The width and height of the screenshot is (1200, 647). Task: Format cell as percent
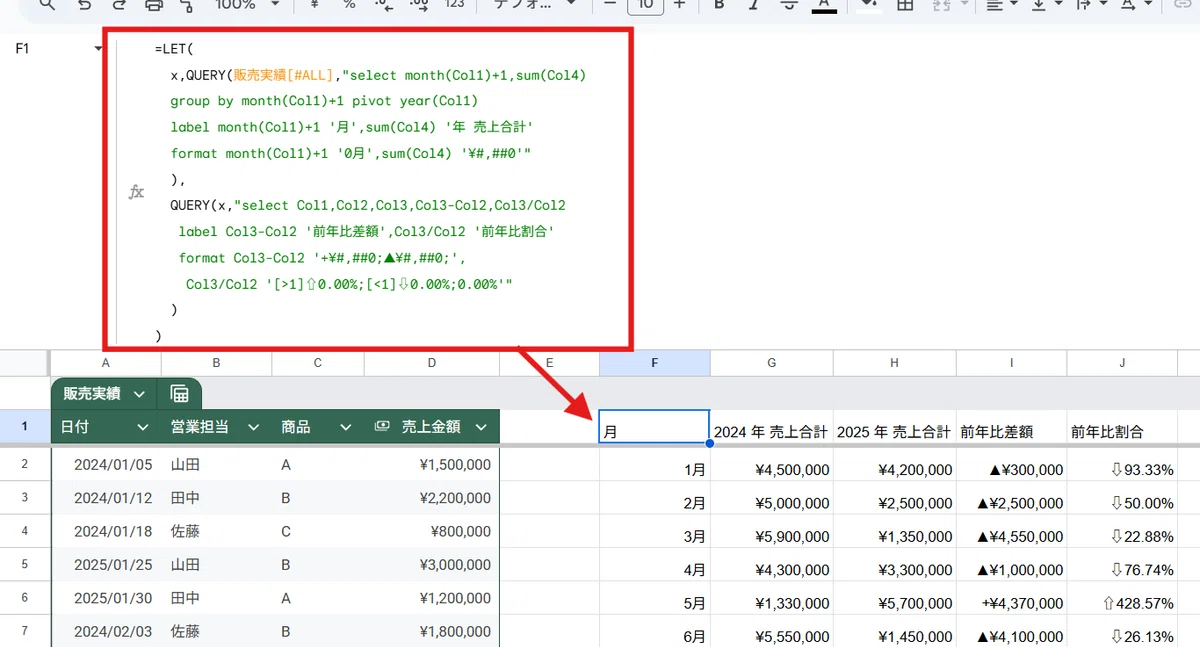(349, 5)
